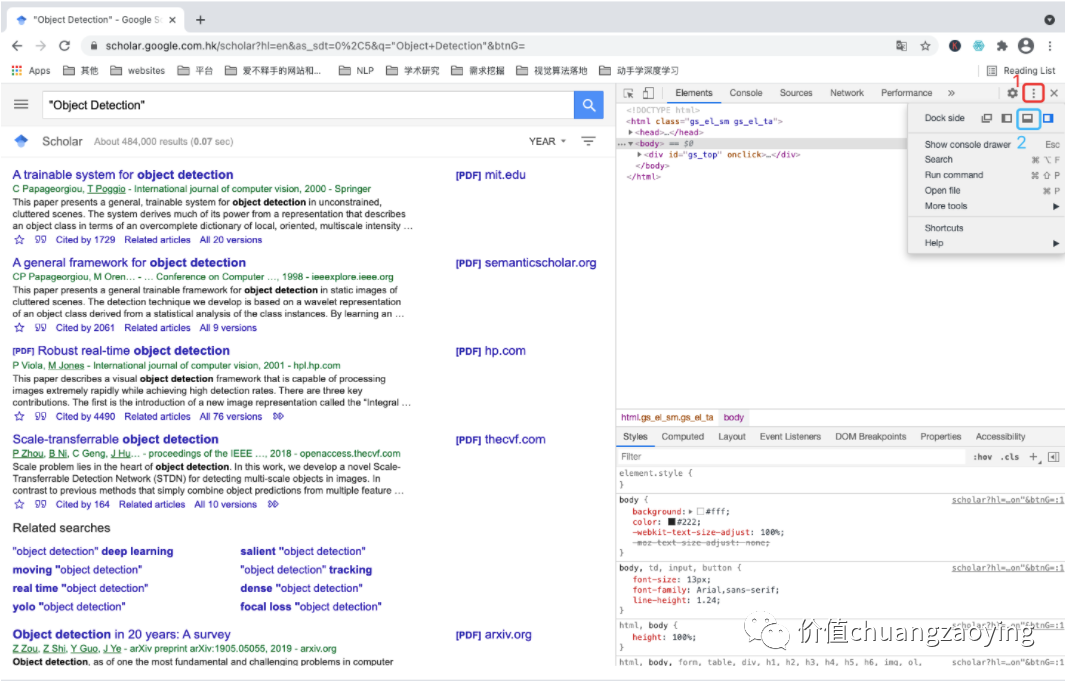Switch to the Sources tab
This screenshot has height=681, width=1069.
pos(796,93)
